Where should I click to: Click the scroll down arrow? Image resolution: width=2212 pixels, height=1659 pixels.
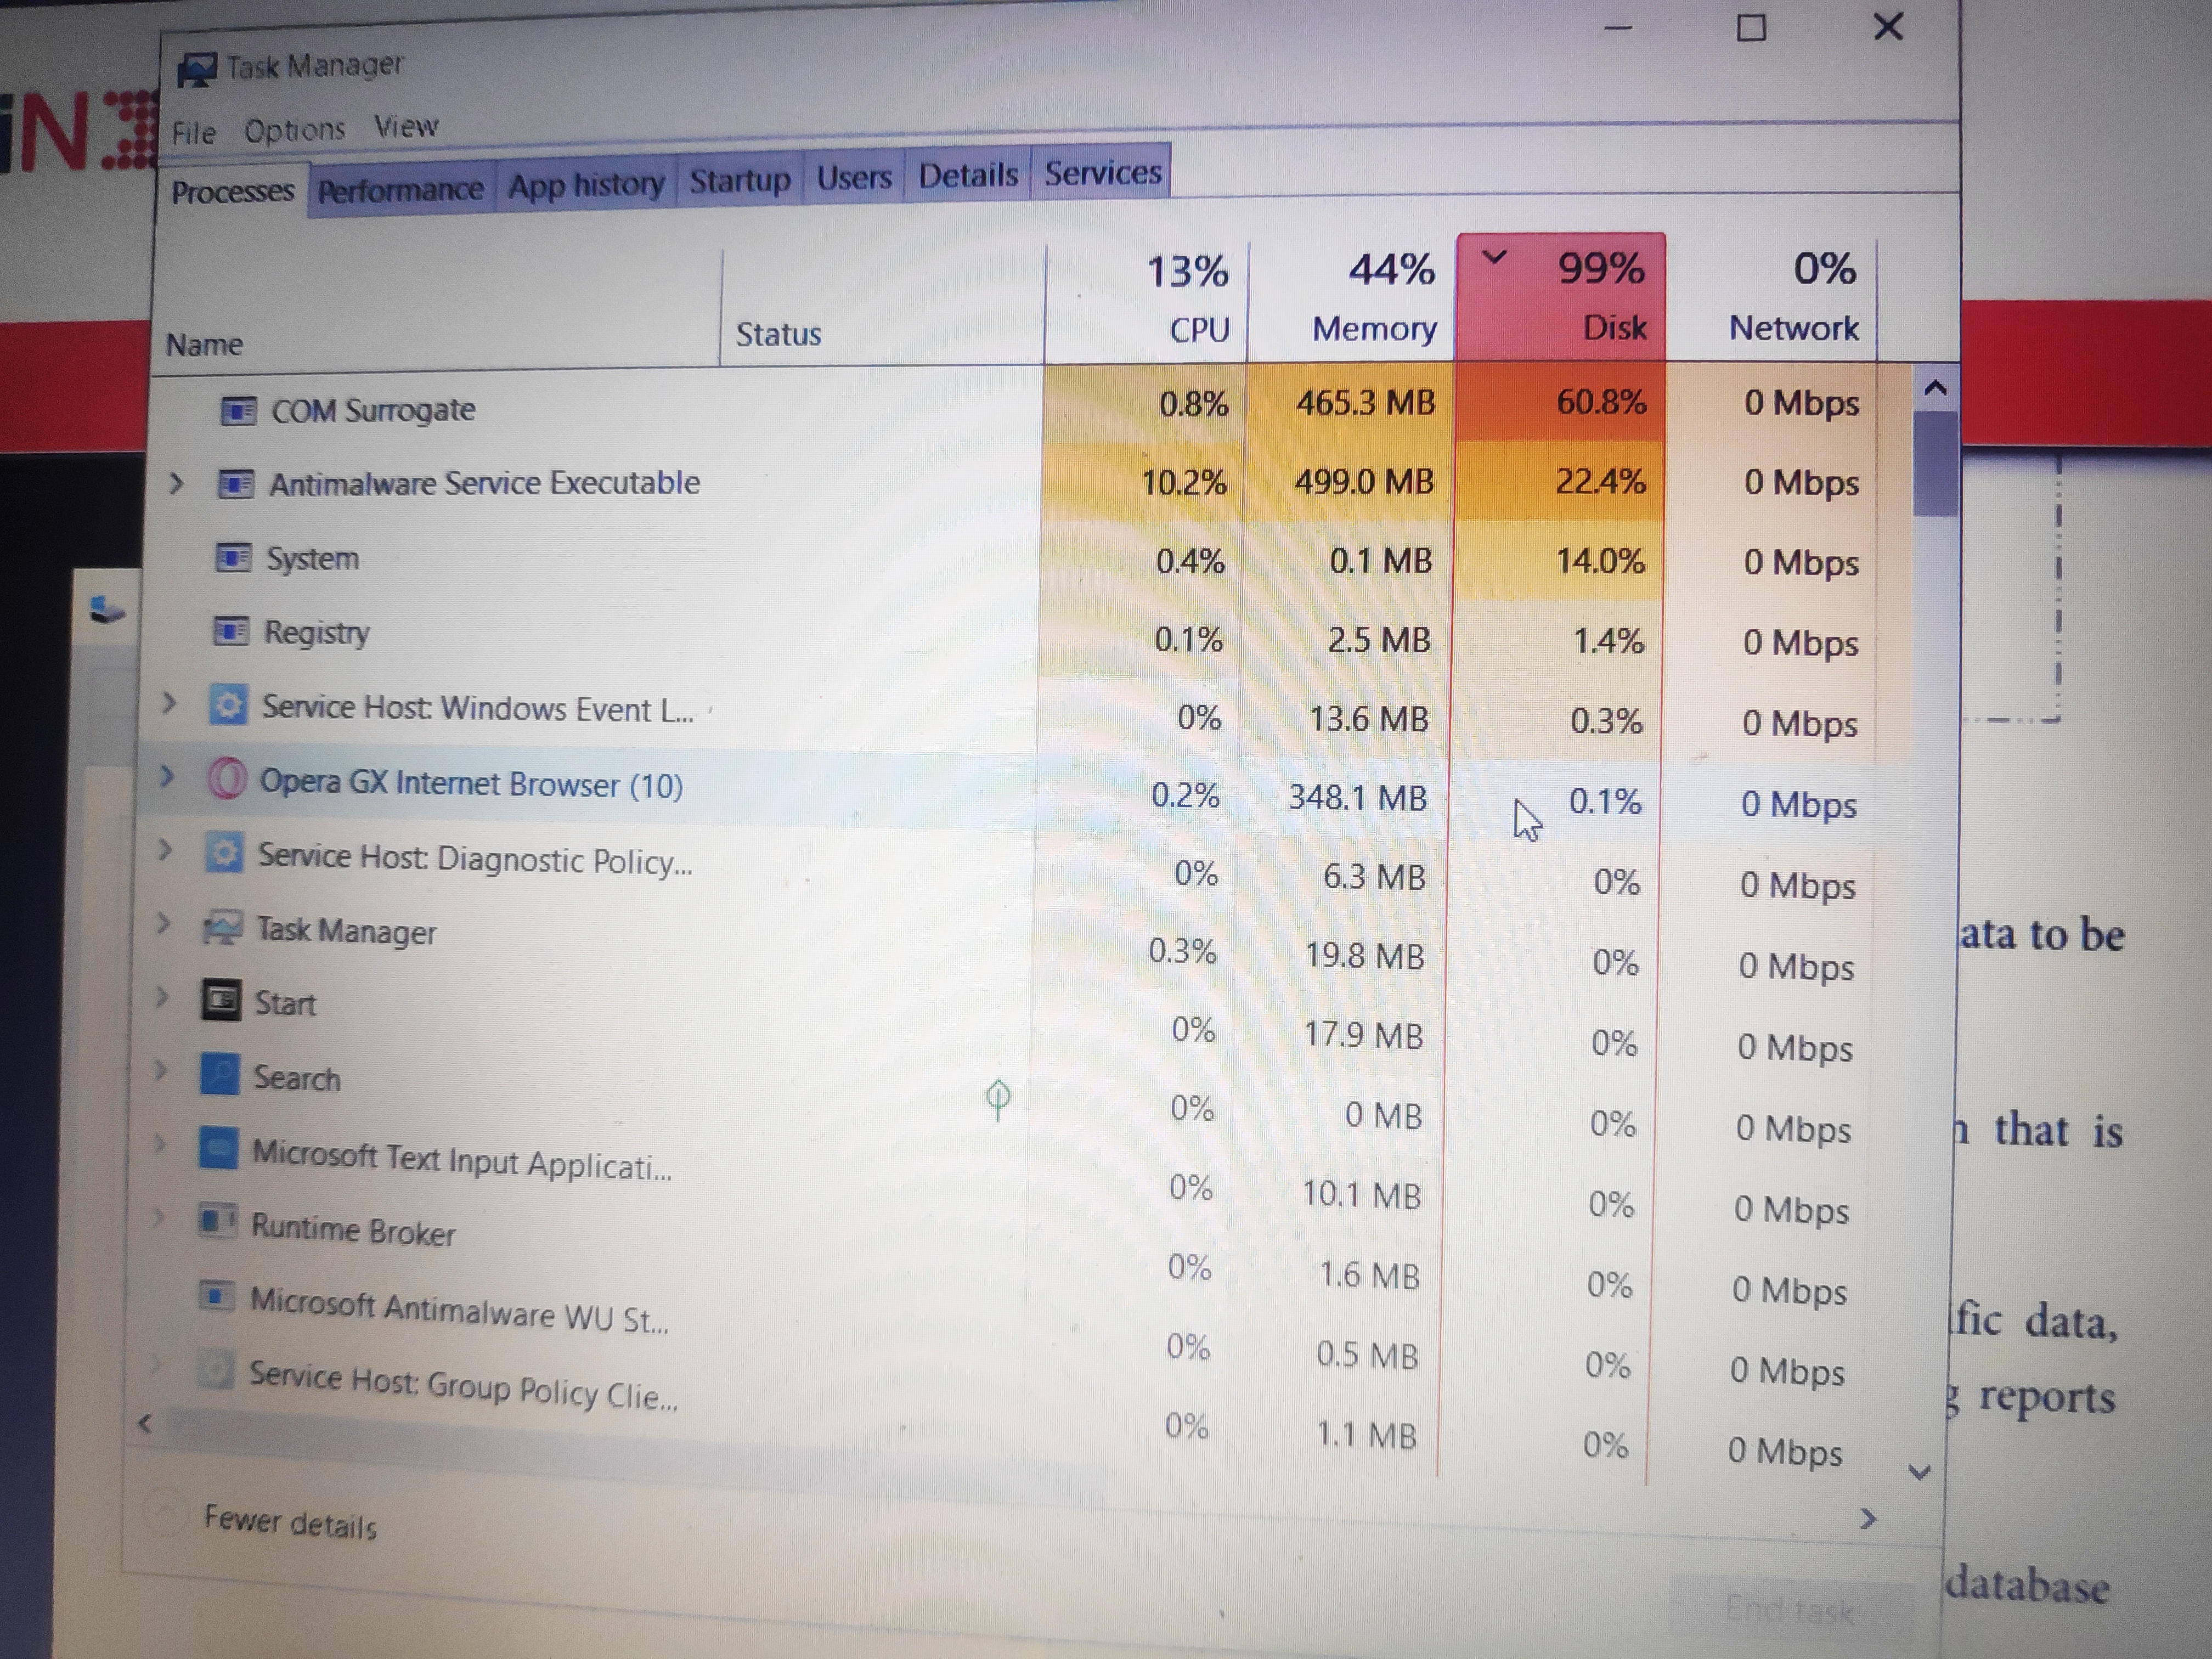click(x=1919, y=1472)
